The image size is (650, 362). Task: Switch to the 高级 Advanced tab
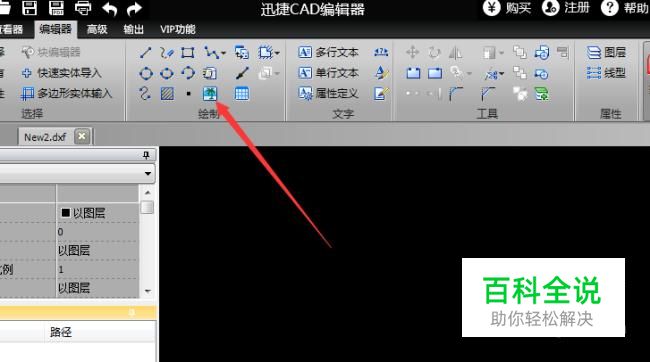pos(97,29)
